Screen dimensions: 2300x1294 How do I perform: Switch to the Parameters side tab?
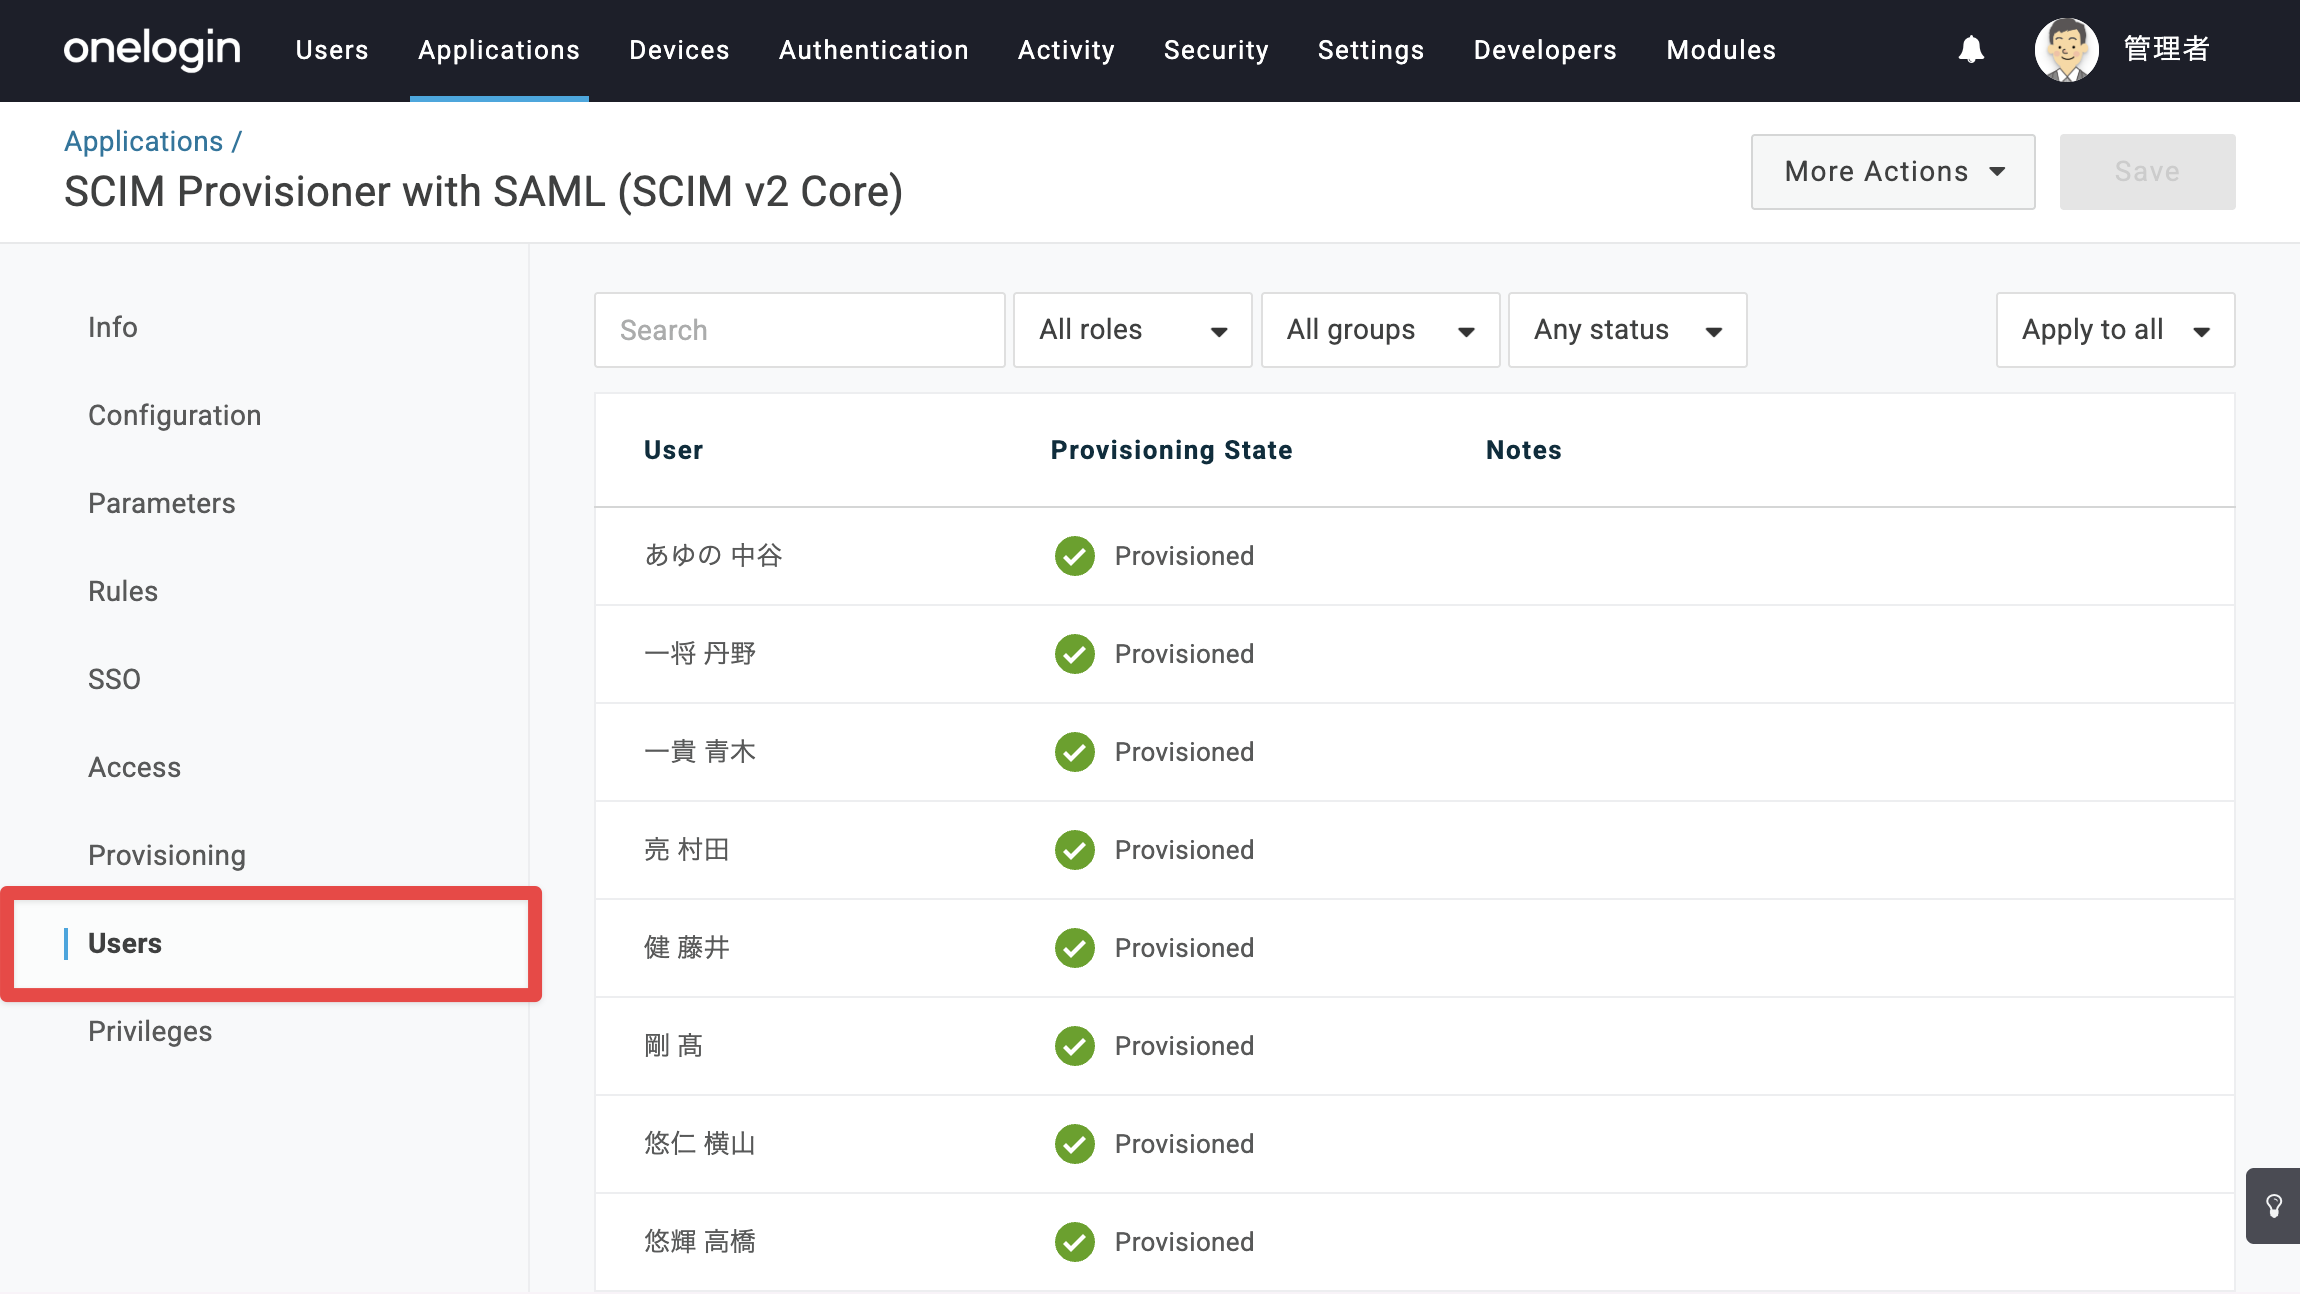(162, 504)
